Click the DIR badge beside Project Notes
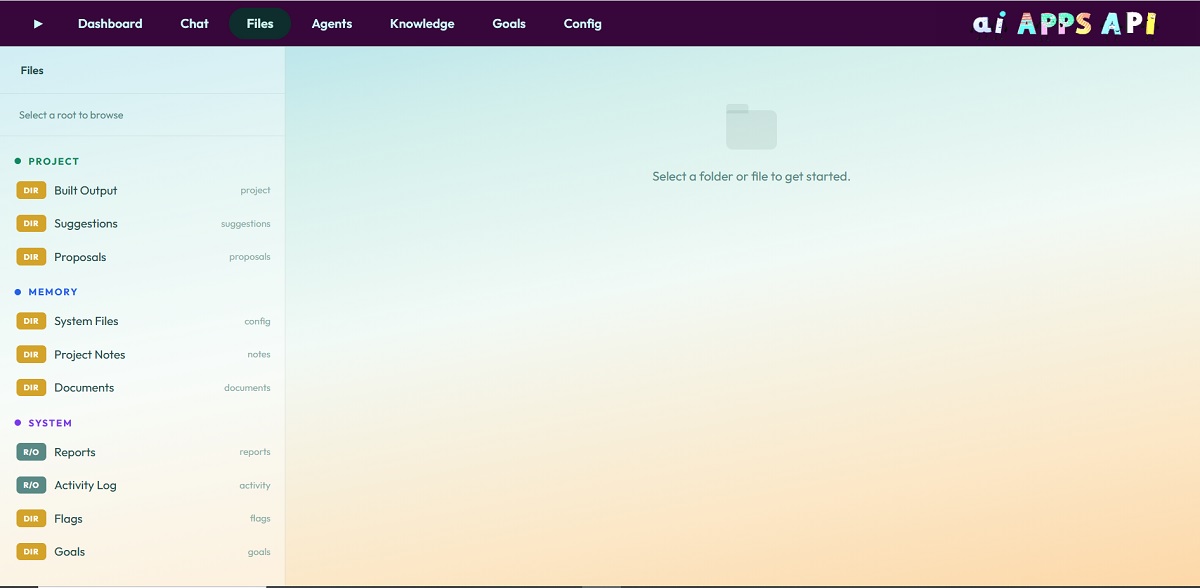Screen dimensions: 1200x588 click(31, 355)
